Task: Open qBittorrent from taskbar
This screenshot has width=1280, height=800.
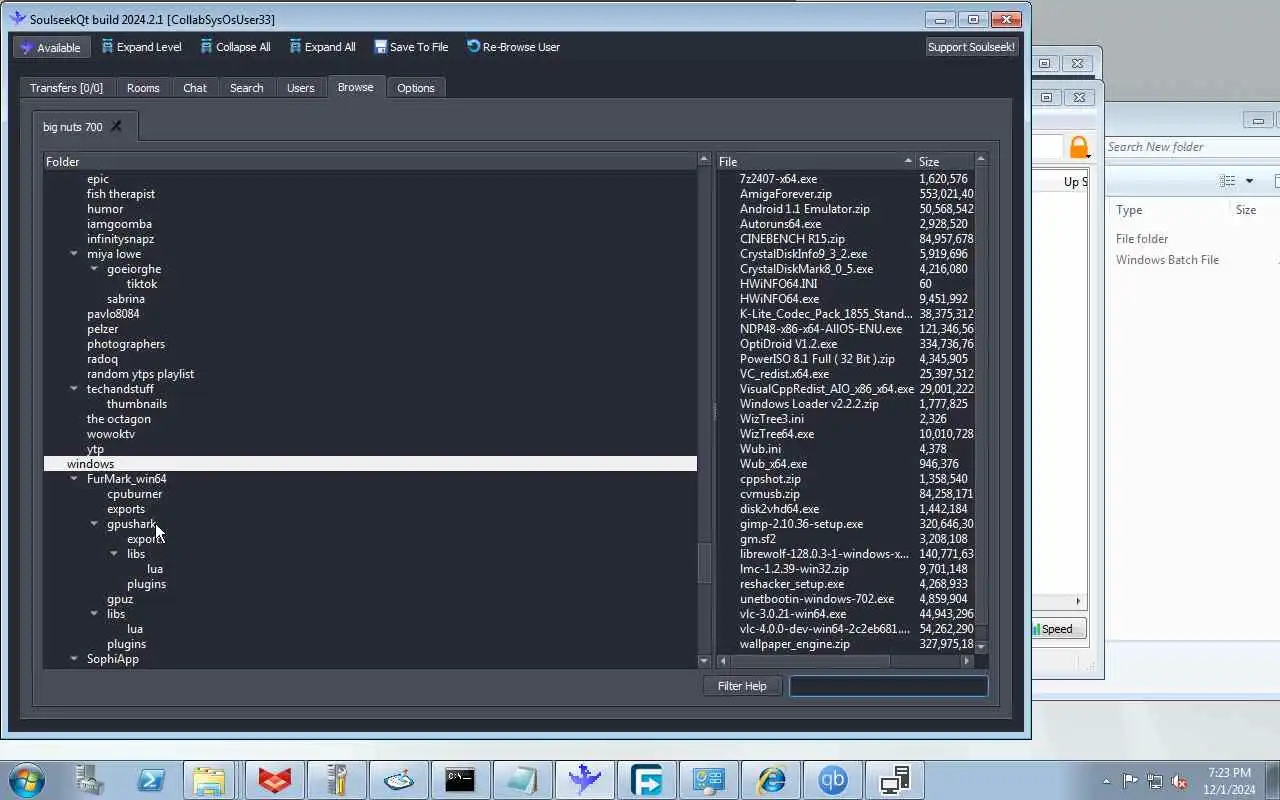Action: (x=833, y=780)
